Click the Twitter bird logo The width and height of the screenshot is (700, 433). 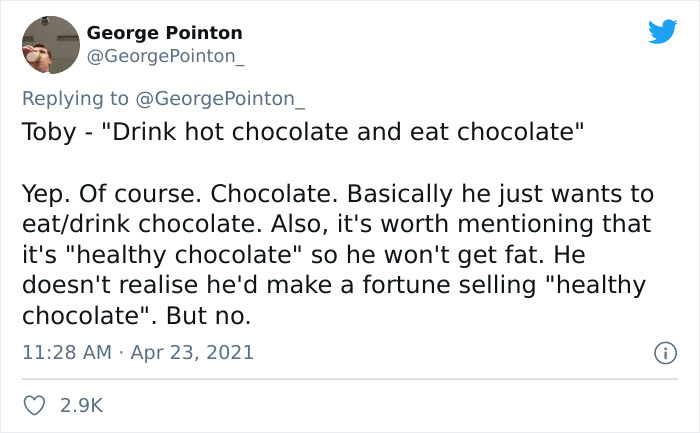tap(661, 33)
